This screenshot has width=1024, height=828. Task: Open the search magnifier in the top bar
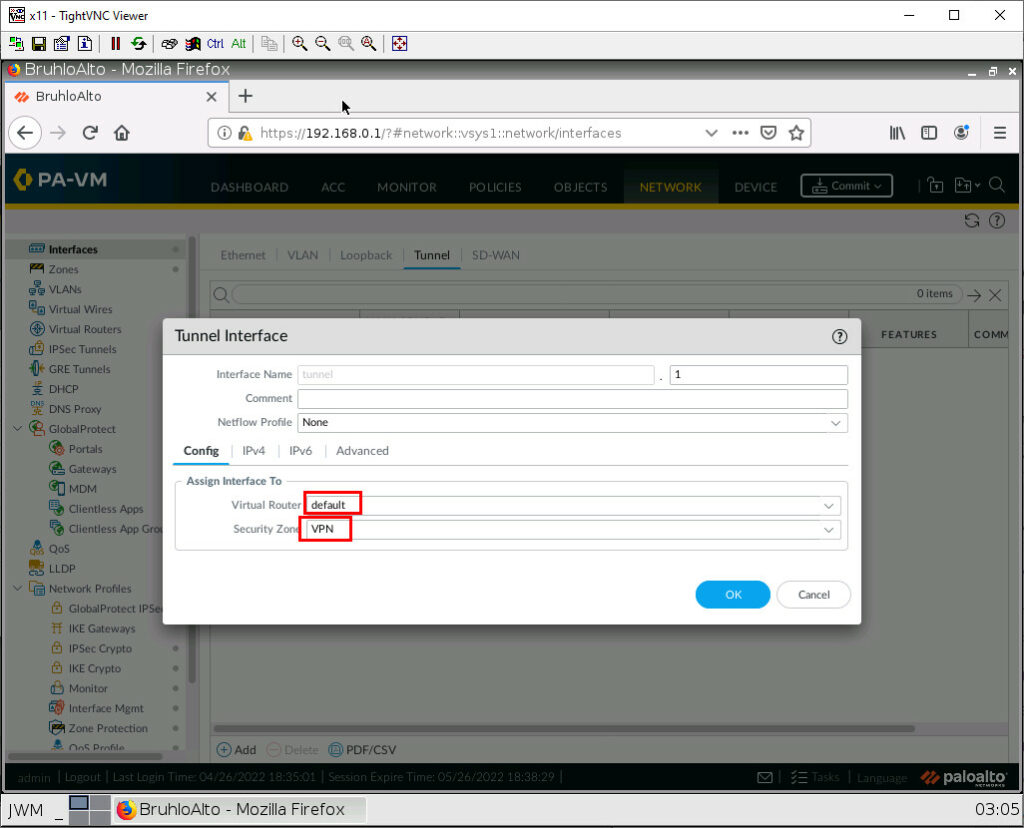point(997,186)
